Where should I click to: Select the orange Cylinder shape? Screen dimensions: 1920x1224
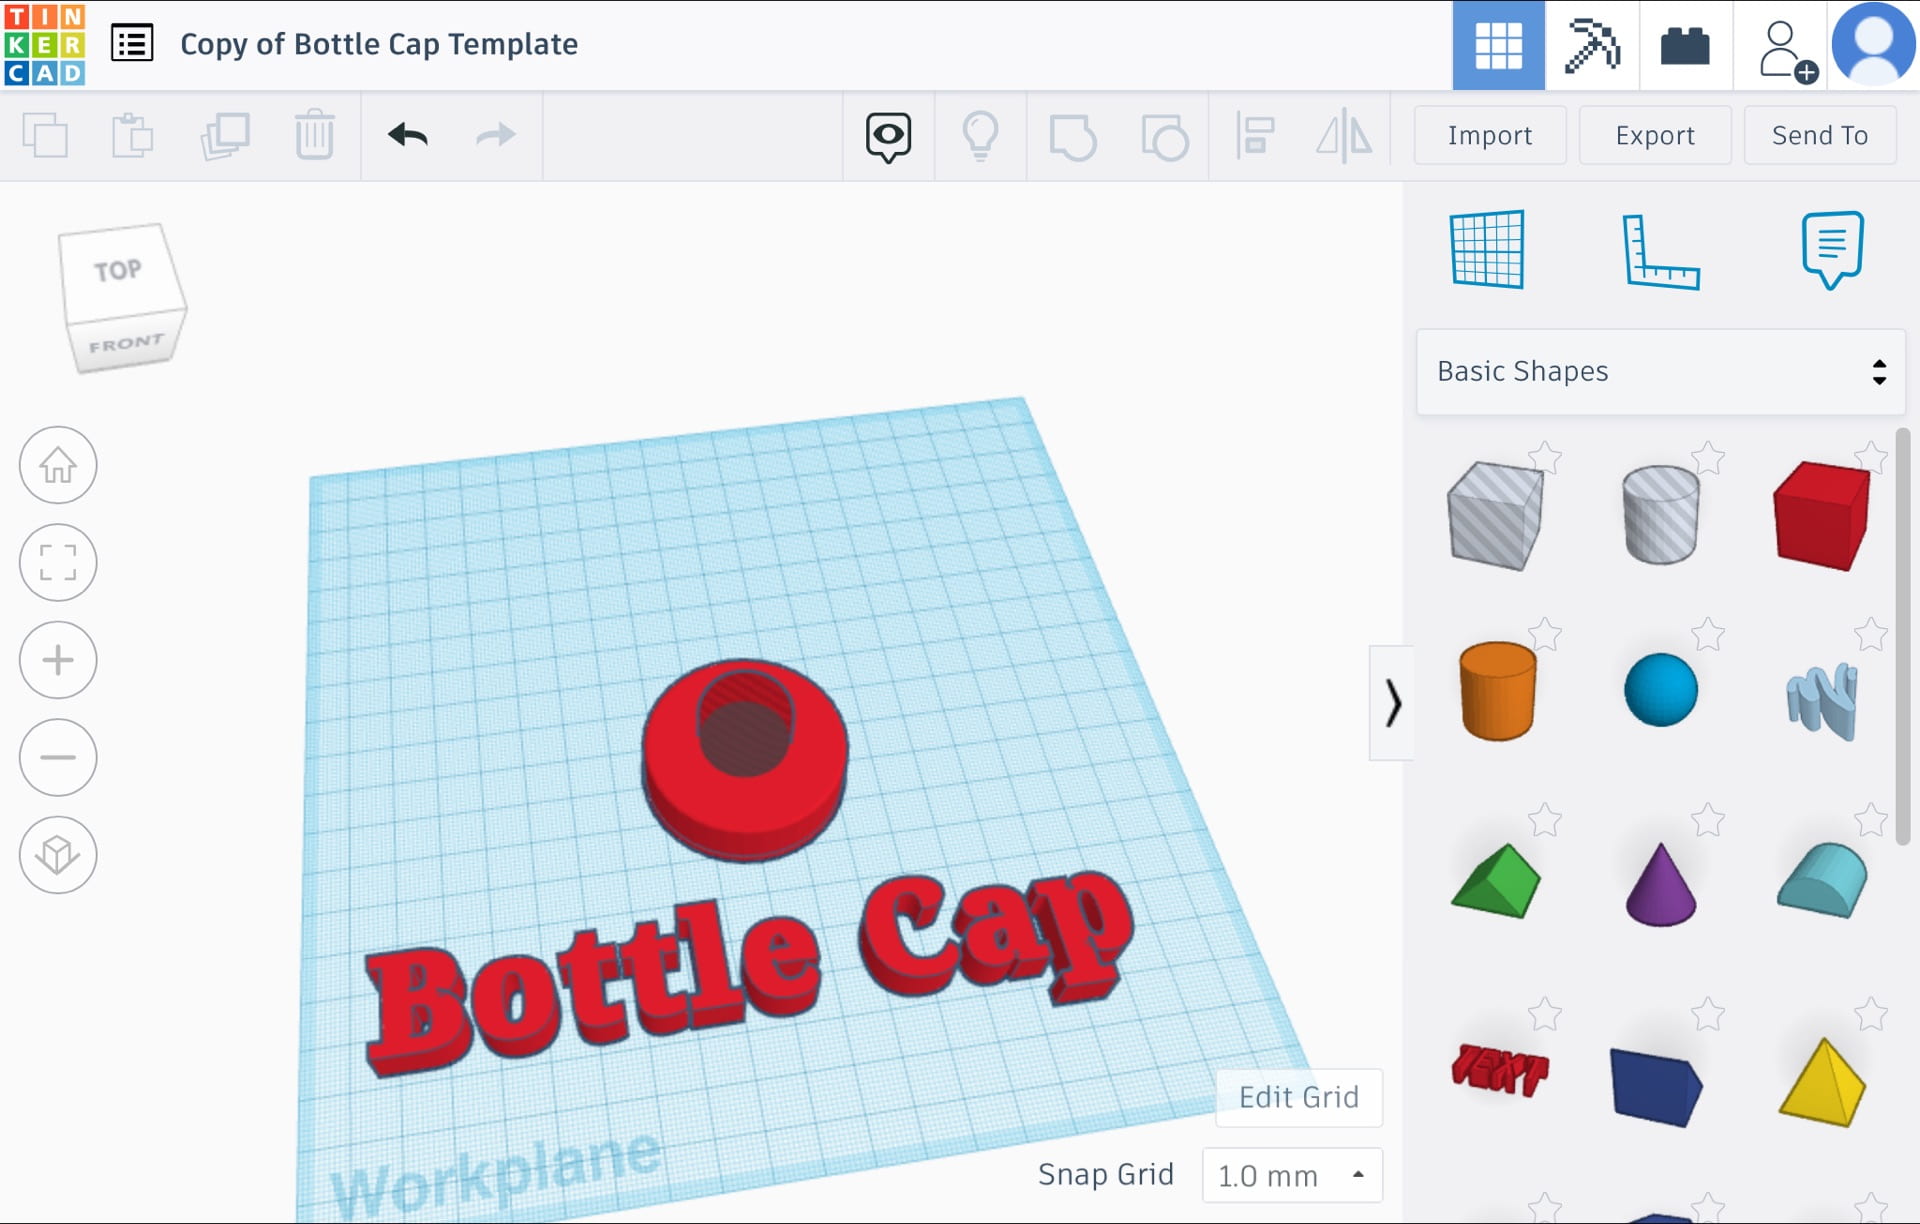[x=1497, y=691]
